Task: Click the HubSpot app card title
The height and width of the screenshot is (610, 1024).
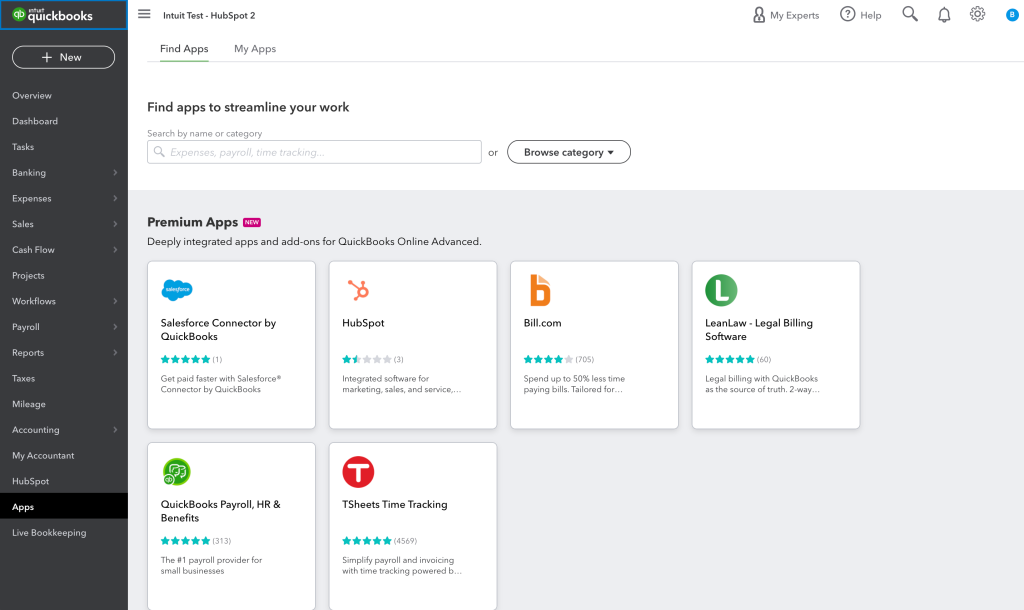Action: [x=363, y=323]
